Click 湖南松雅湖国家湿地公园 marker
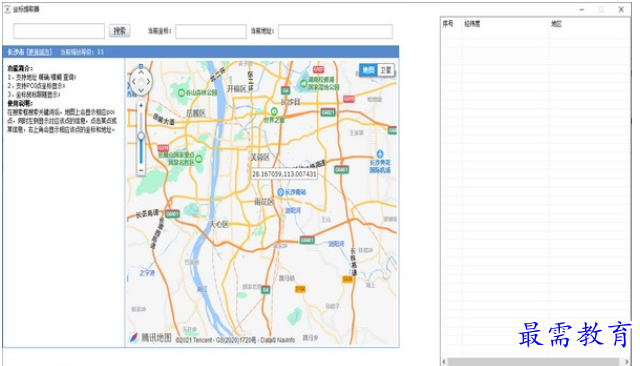640x366 pixels. tap(303, 83)
